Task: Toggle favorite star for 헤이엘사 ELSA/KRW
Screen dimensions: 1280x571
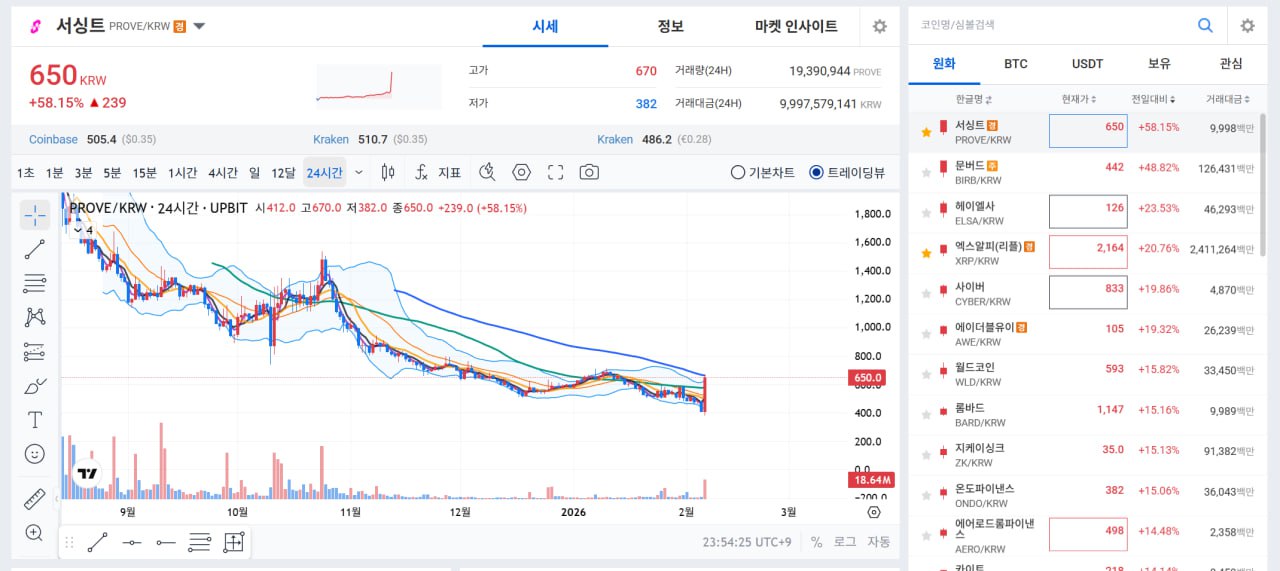Action: [x=926, y=213]
